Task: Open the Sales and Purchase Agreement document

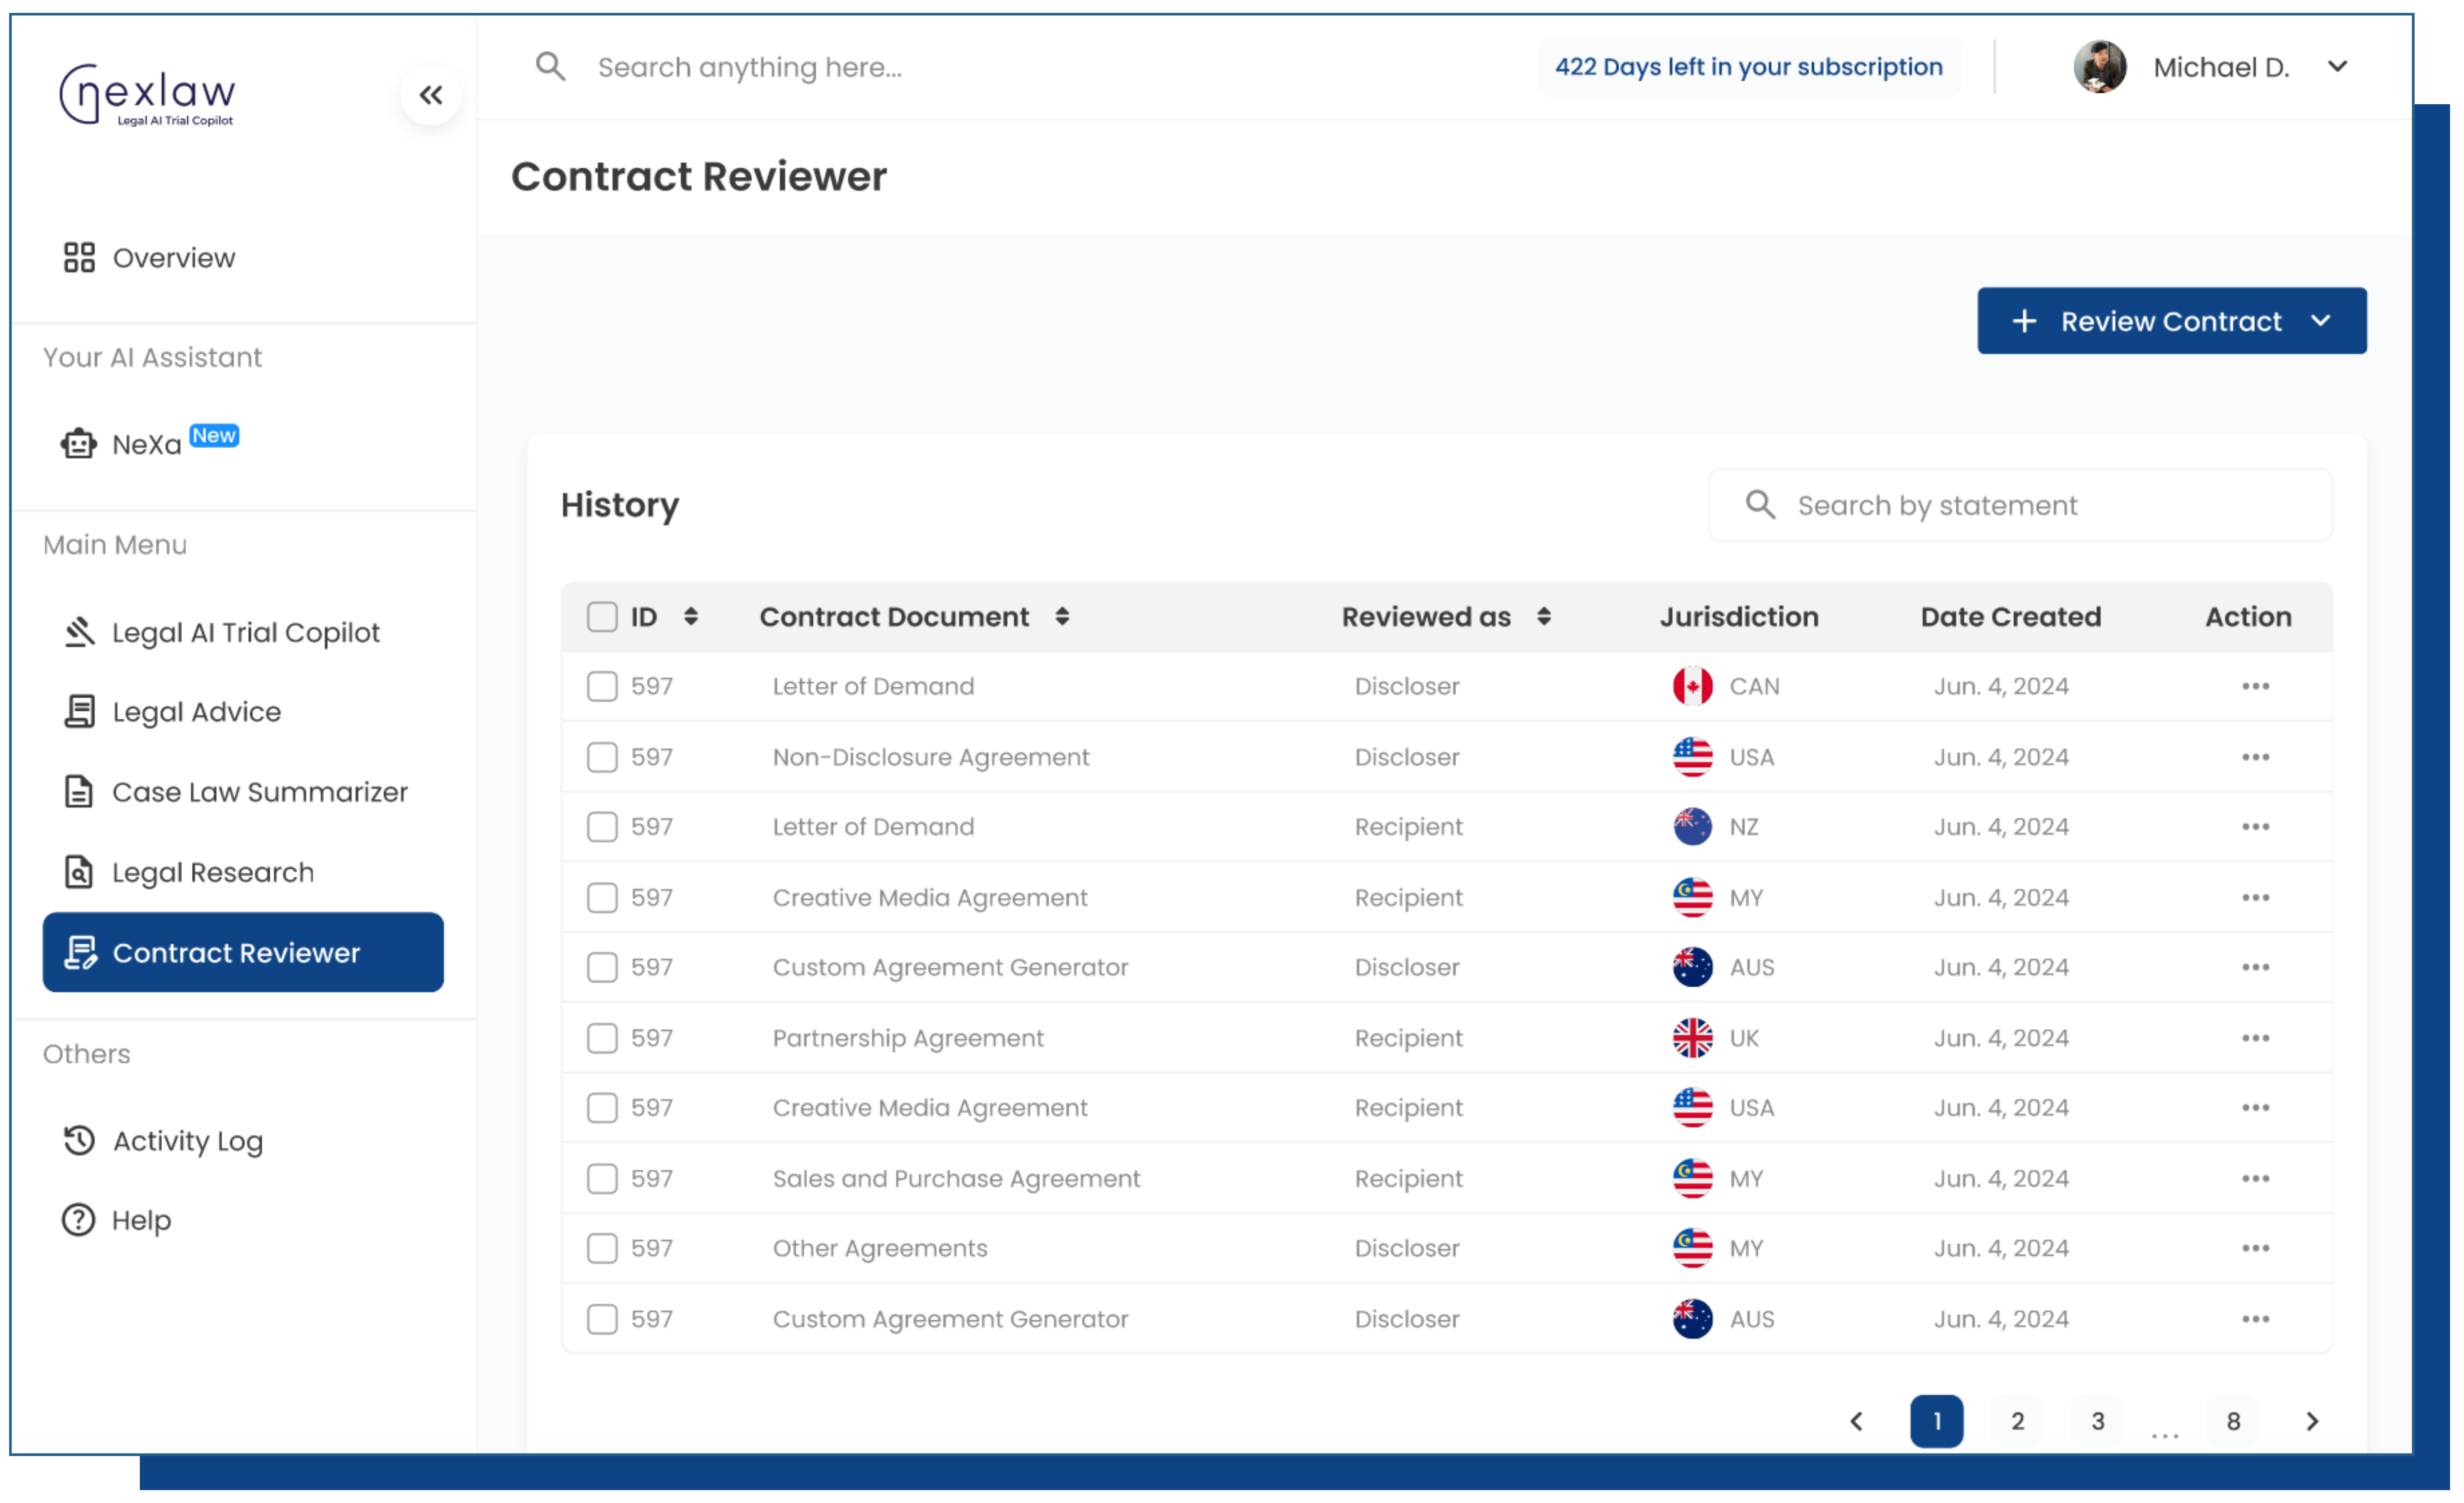Action: pyautogui.click(x=956, y=1179)
